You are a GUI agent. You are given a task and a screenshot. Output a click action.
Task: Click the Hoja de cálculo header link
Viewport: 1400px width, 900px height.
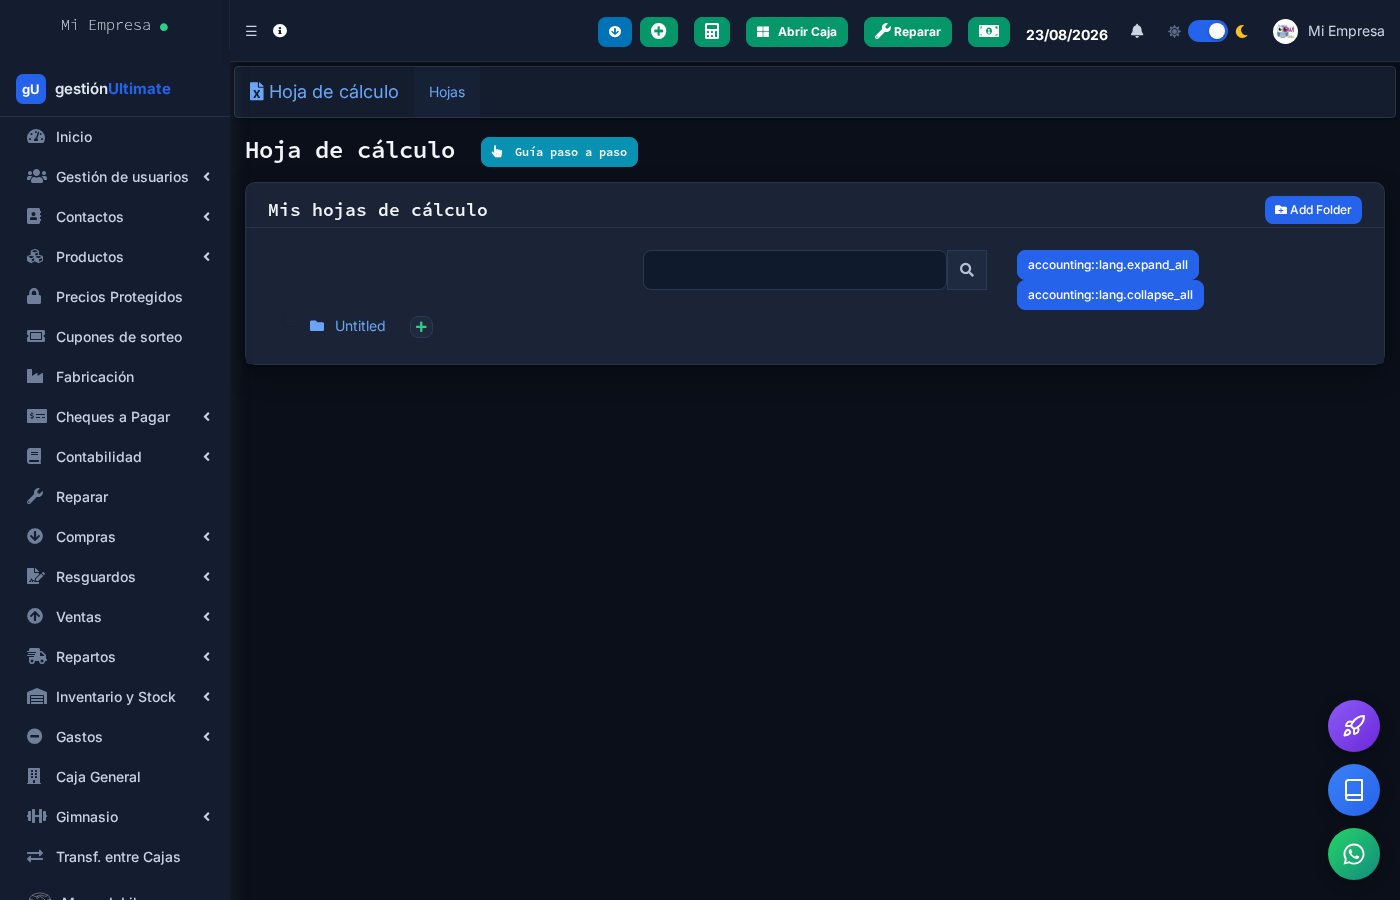coord(324,92)
